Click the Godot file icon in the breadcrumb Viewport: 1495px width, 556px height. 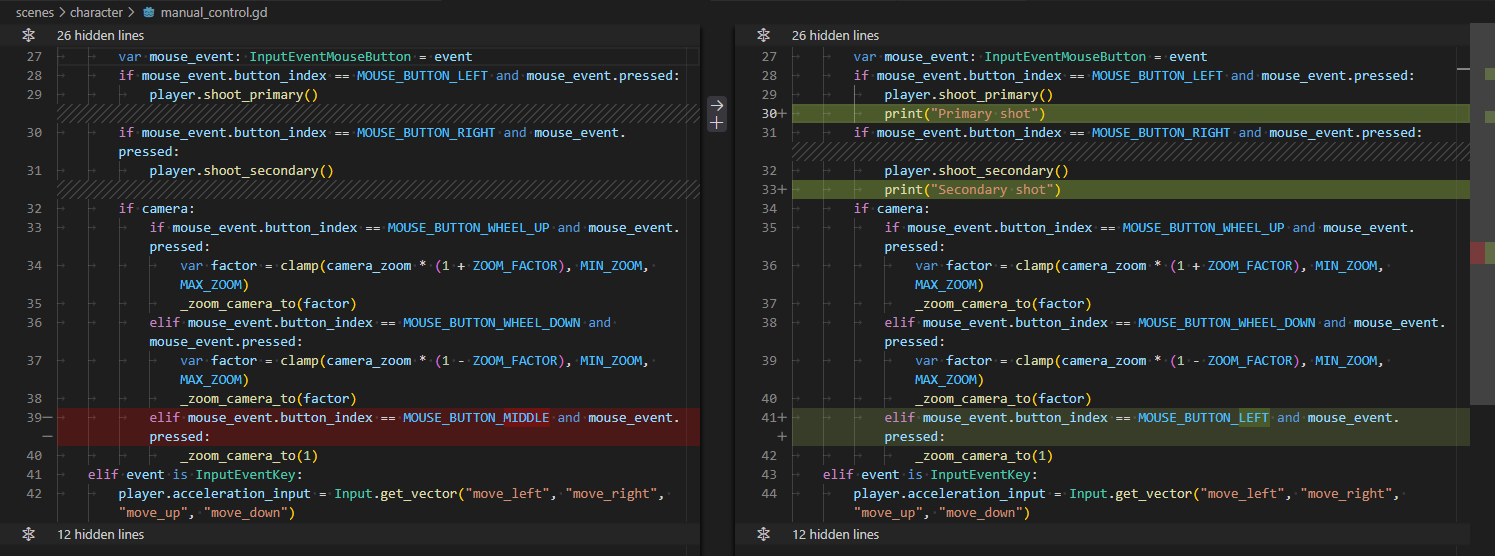149,13
